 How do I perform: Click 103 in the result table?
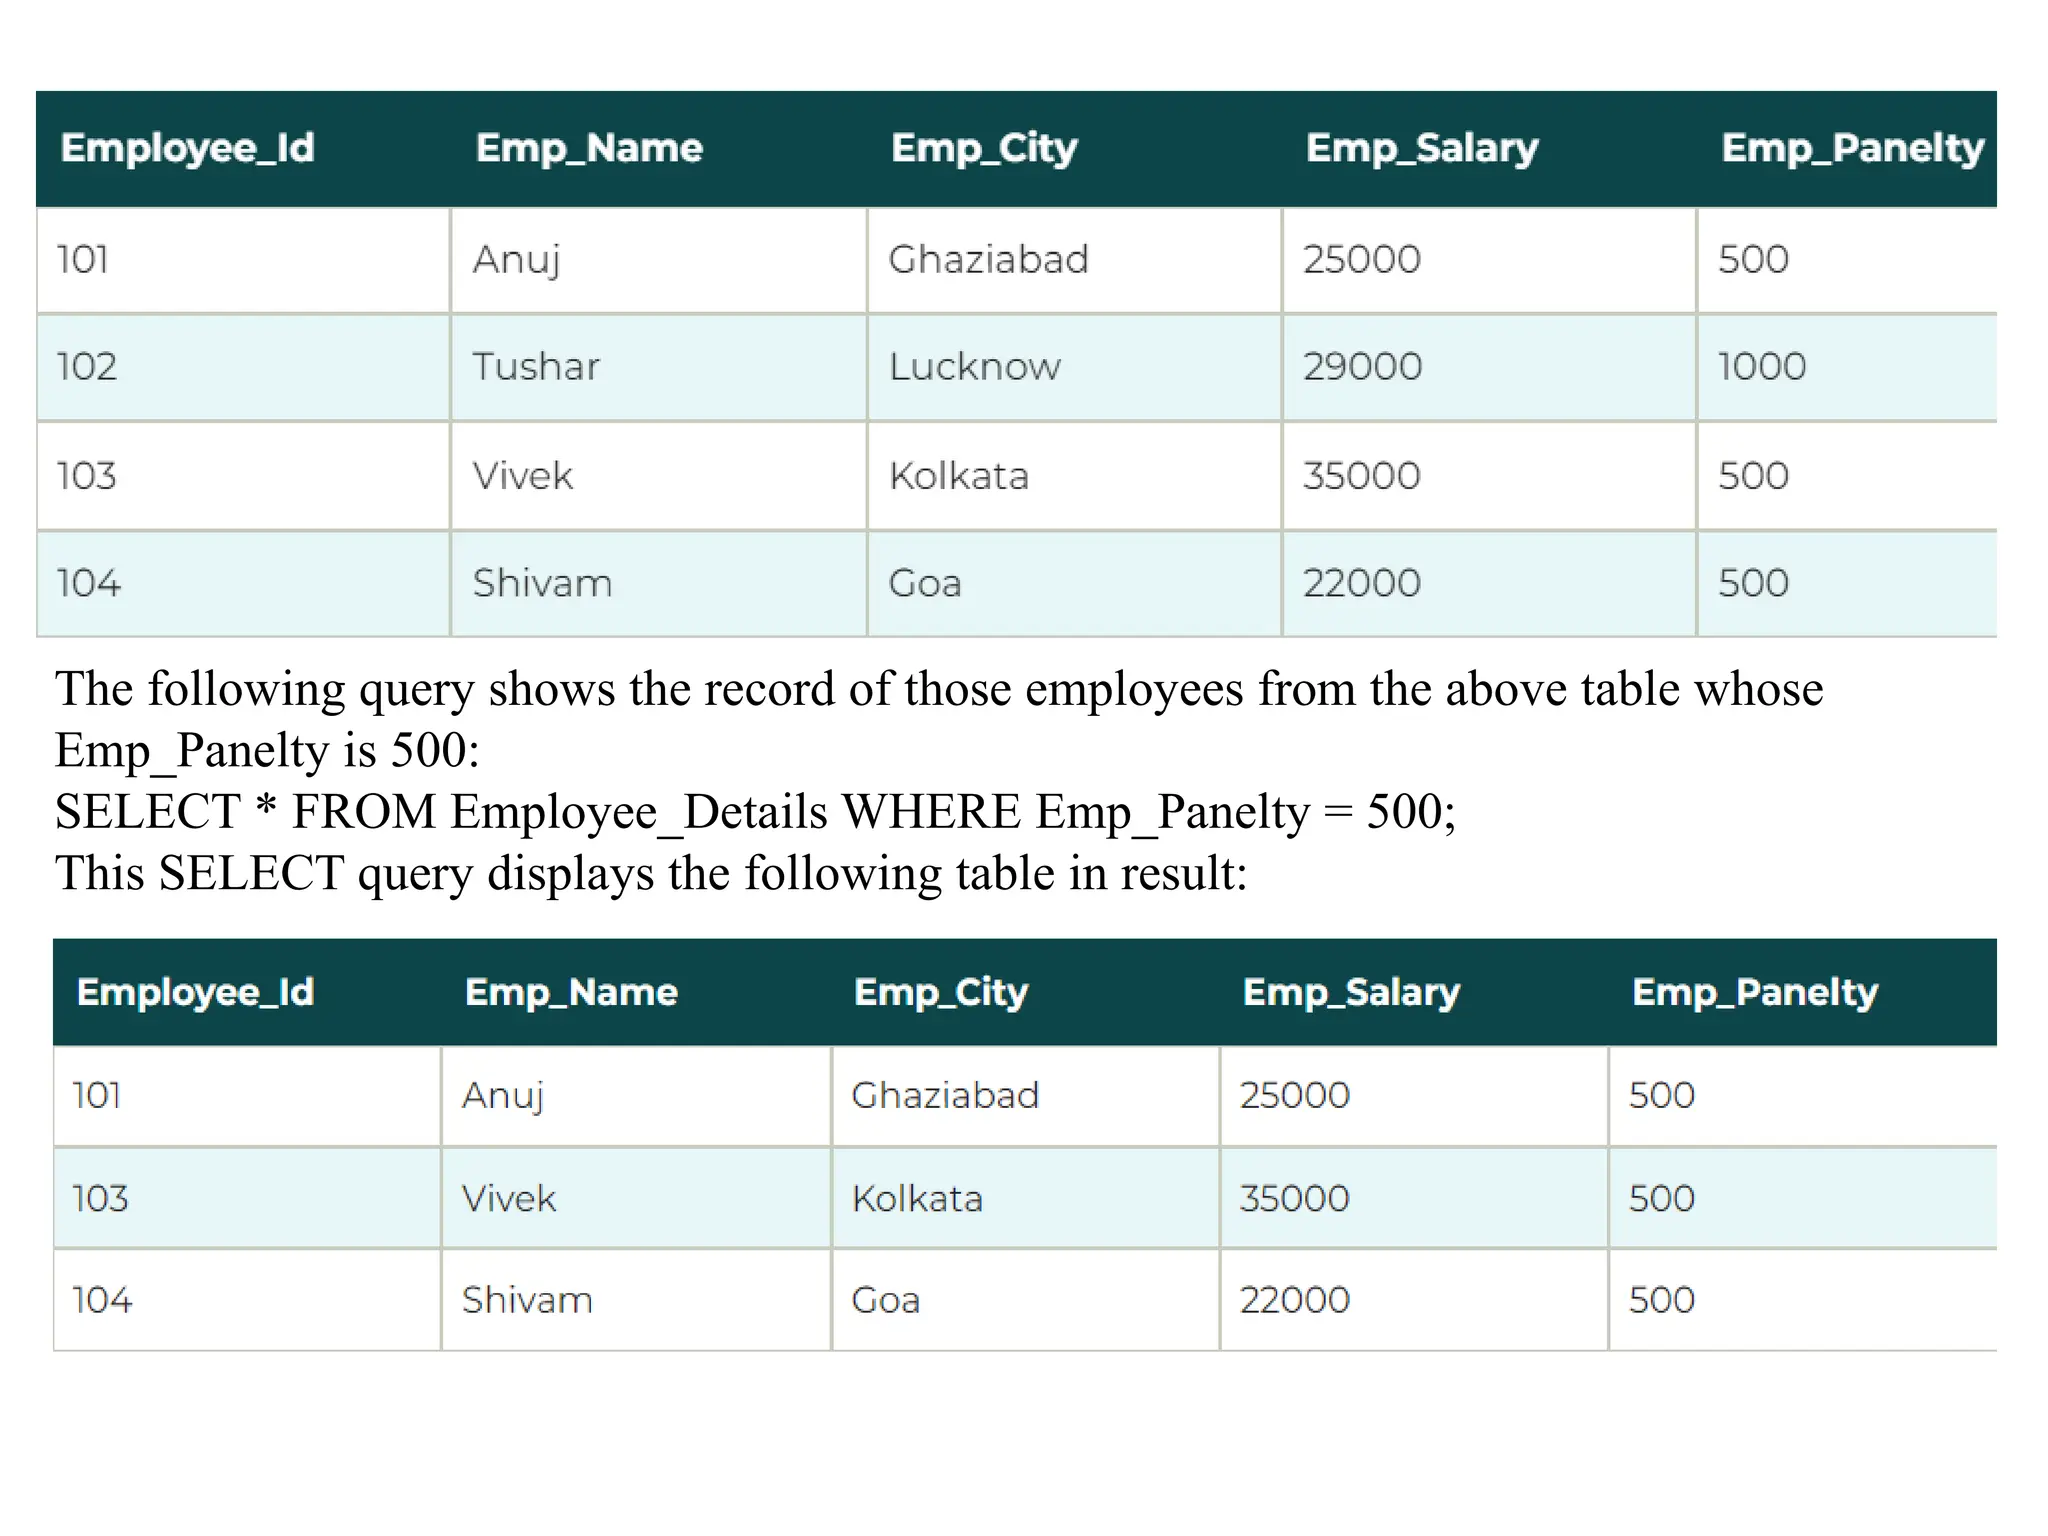click(x=100, y=1198)
